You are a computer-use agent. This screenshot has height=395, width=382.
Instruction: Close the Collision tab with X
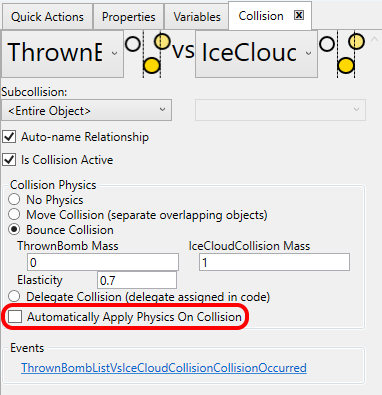point(299,15)
